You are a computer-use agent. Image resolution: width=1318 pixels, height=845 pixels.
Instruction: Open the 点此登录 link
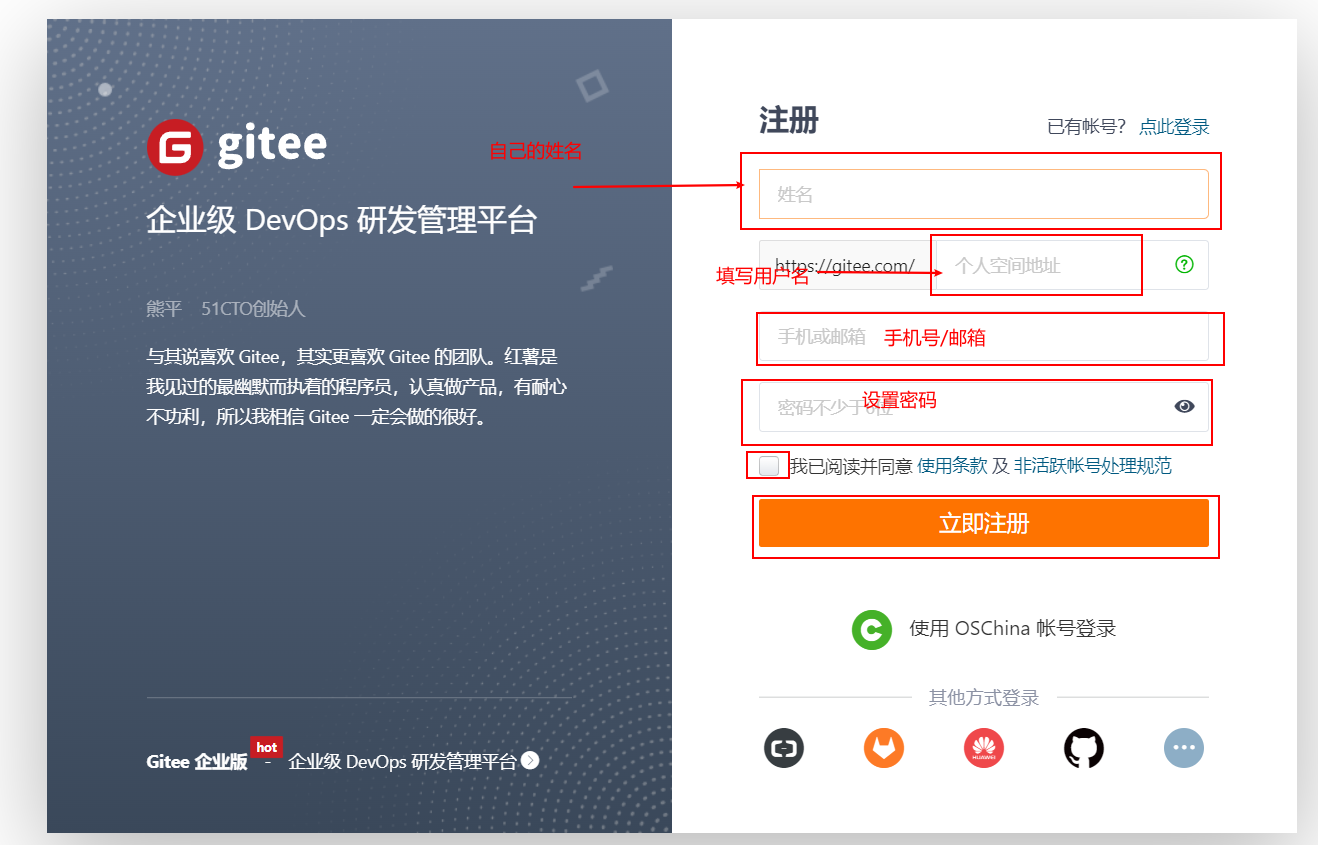point(1174,127)
